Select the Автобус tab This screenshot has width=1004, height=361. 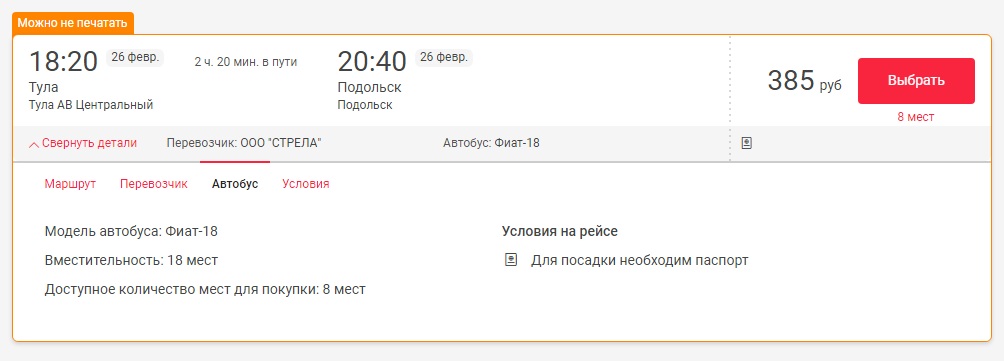tap(235, 184)
